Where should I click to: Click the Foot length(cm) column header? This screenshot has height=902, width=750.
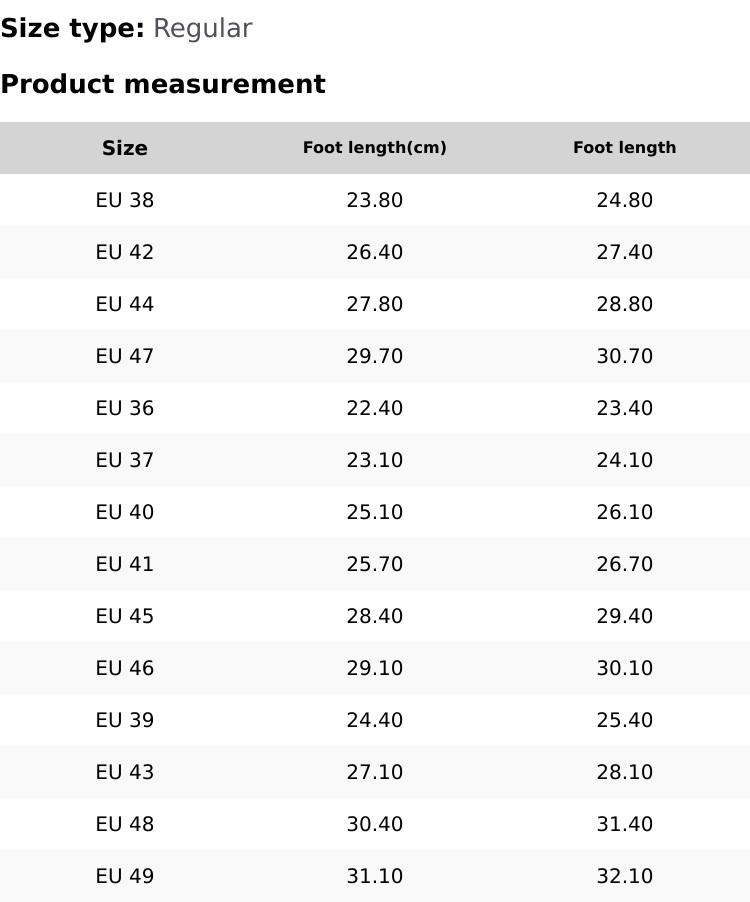pyautogui.click(x=375, y=148)
